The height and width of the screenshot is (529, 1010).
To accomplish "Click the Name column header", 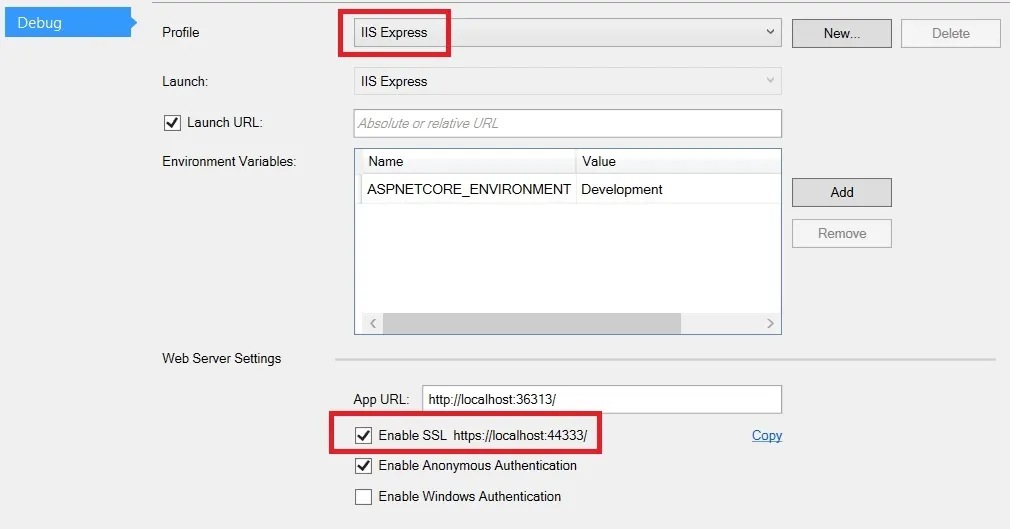I will coord(466,161).
